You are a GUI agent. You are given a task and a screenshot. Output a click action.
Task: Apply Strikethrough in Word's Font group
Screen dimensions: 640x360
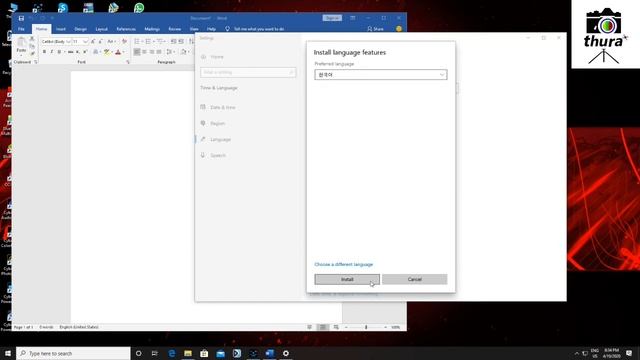(70, 52)
